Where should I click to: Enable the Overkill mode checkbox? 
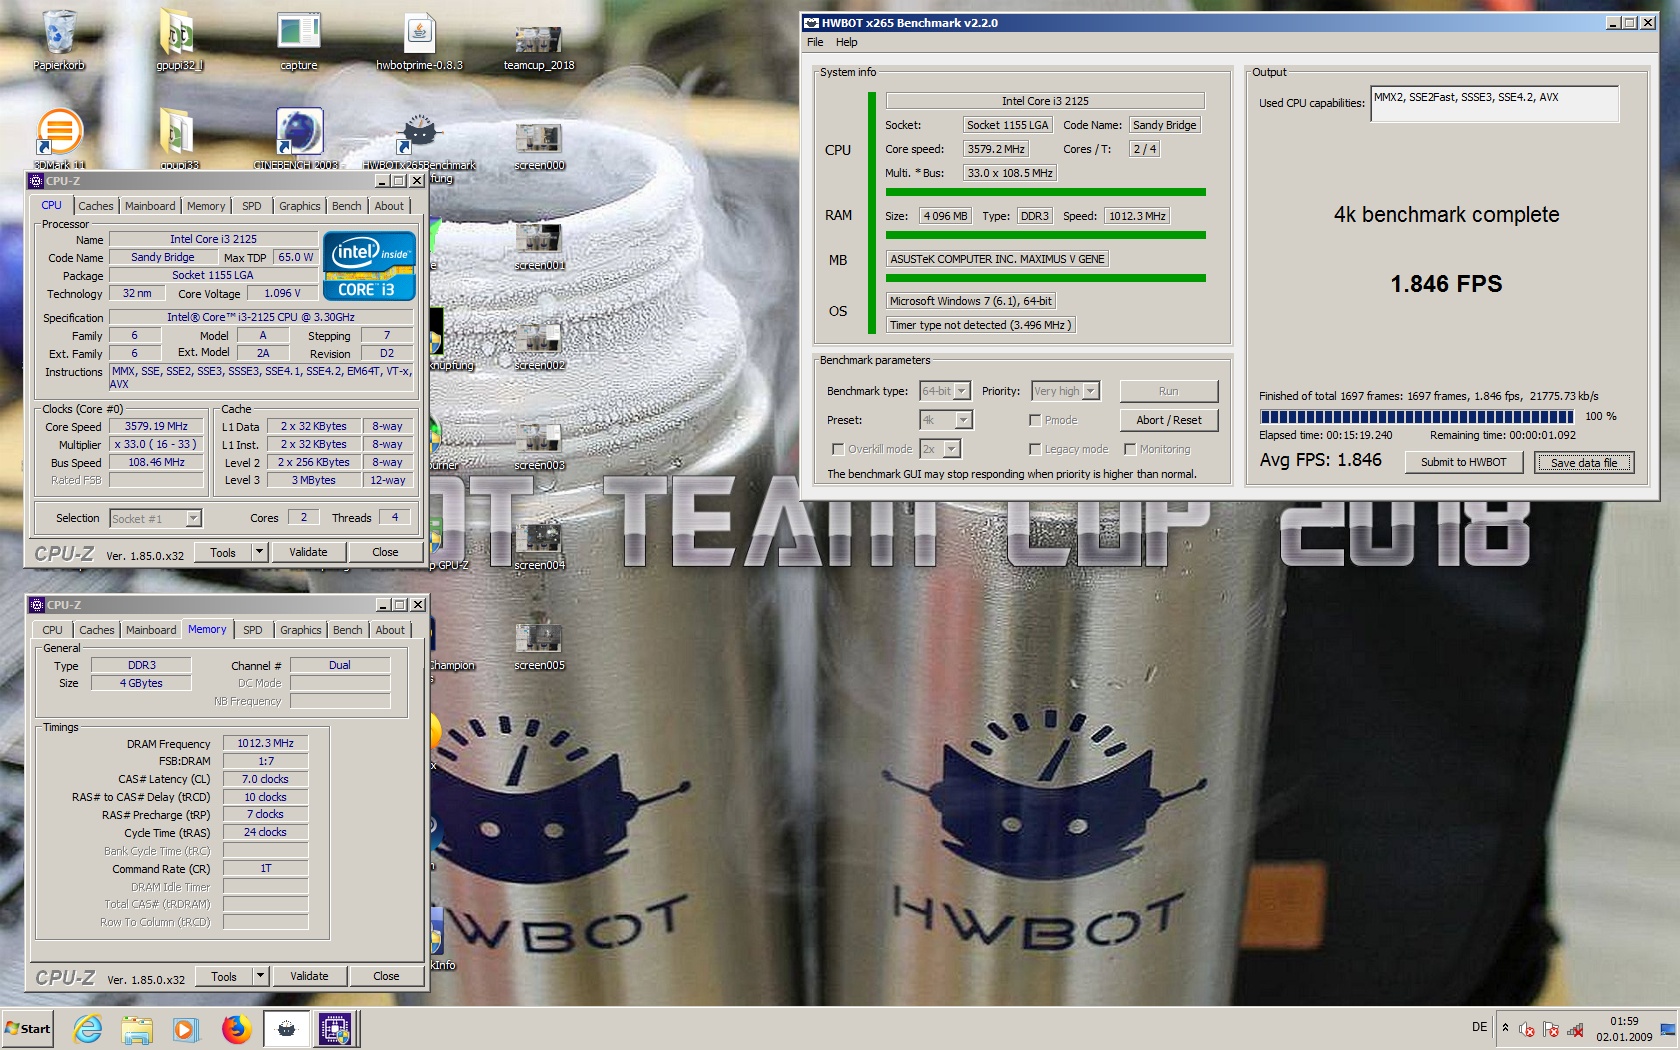tap(838, 449)
